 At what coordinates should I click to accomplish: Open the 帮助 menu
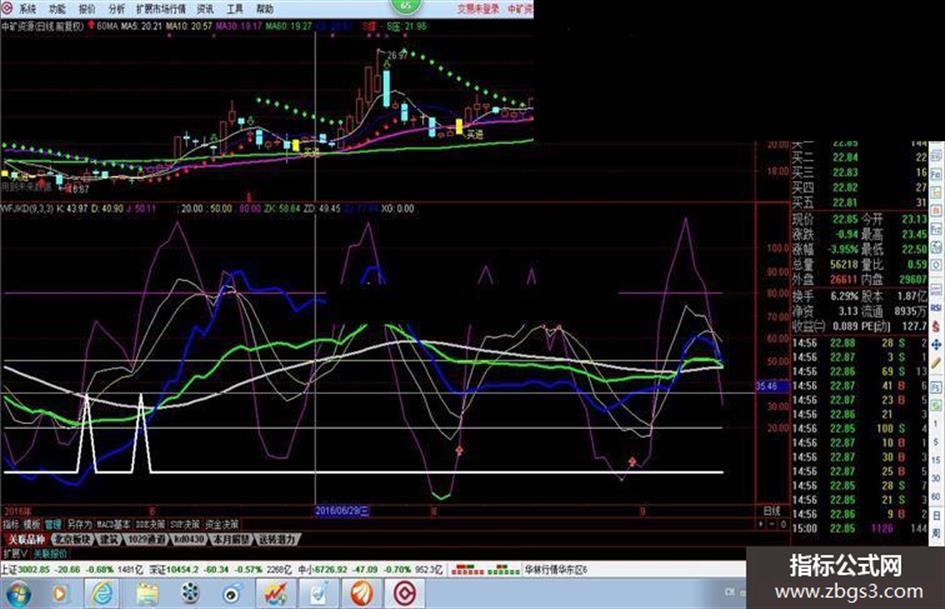(x=265, y=8)
